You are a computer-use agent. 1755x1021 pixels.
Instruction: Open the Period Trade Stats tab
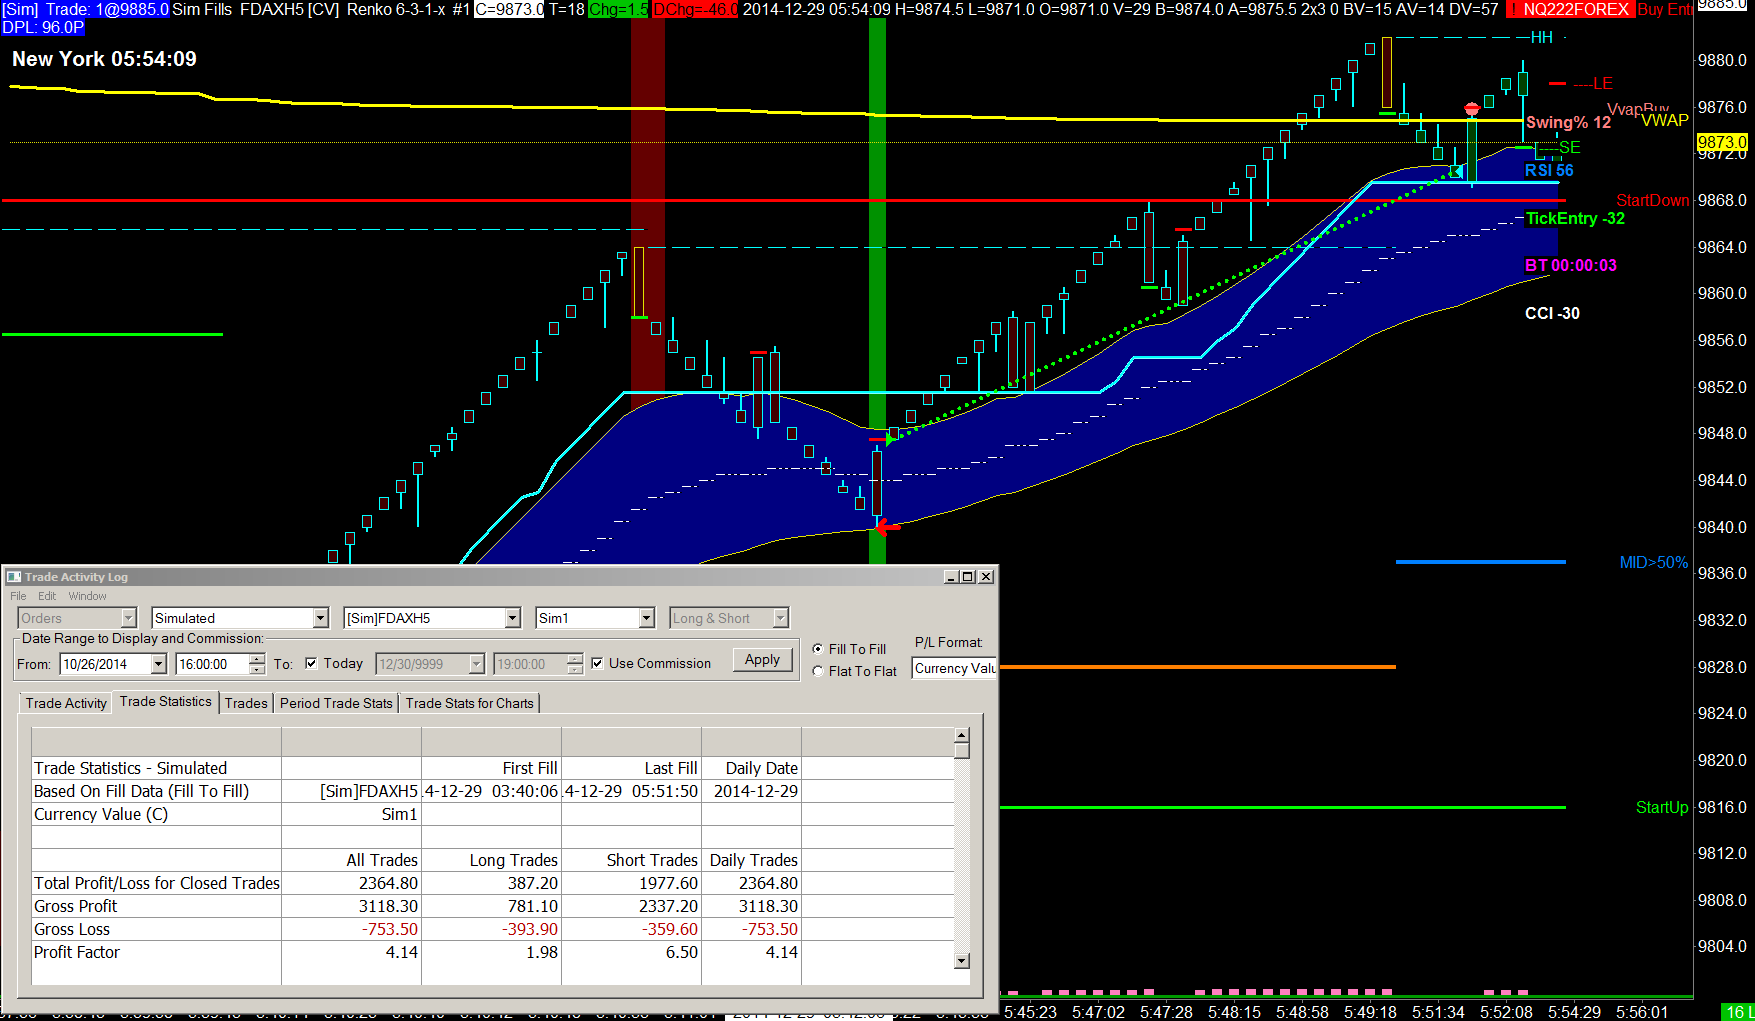[336, 703]
